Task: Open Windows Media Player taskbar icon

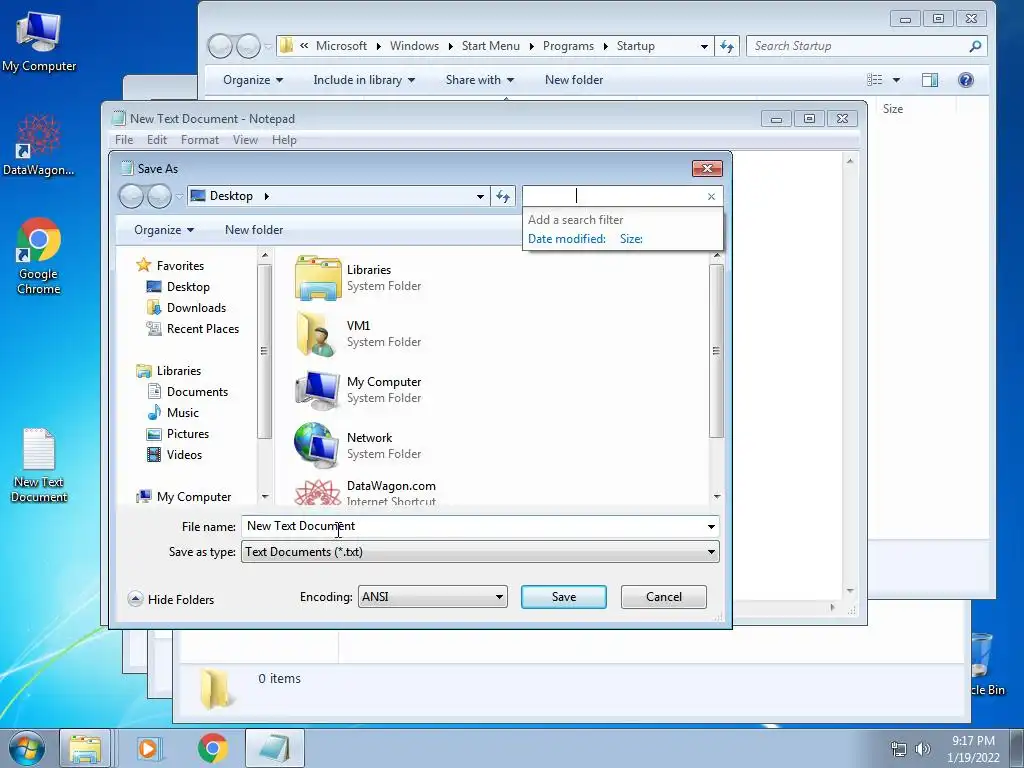Action: tap(148, 748)
